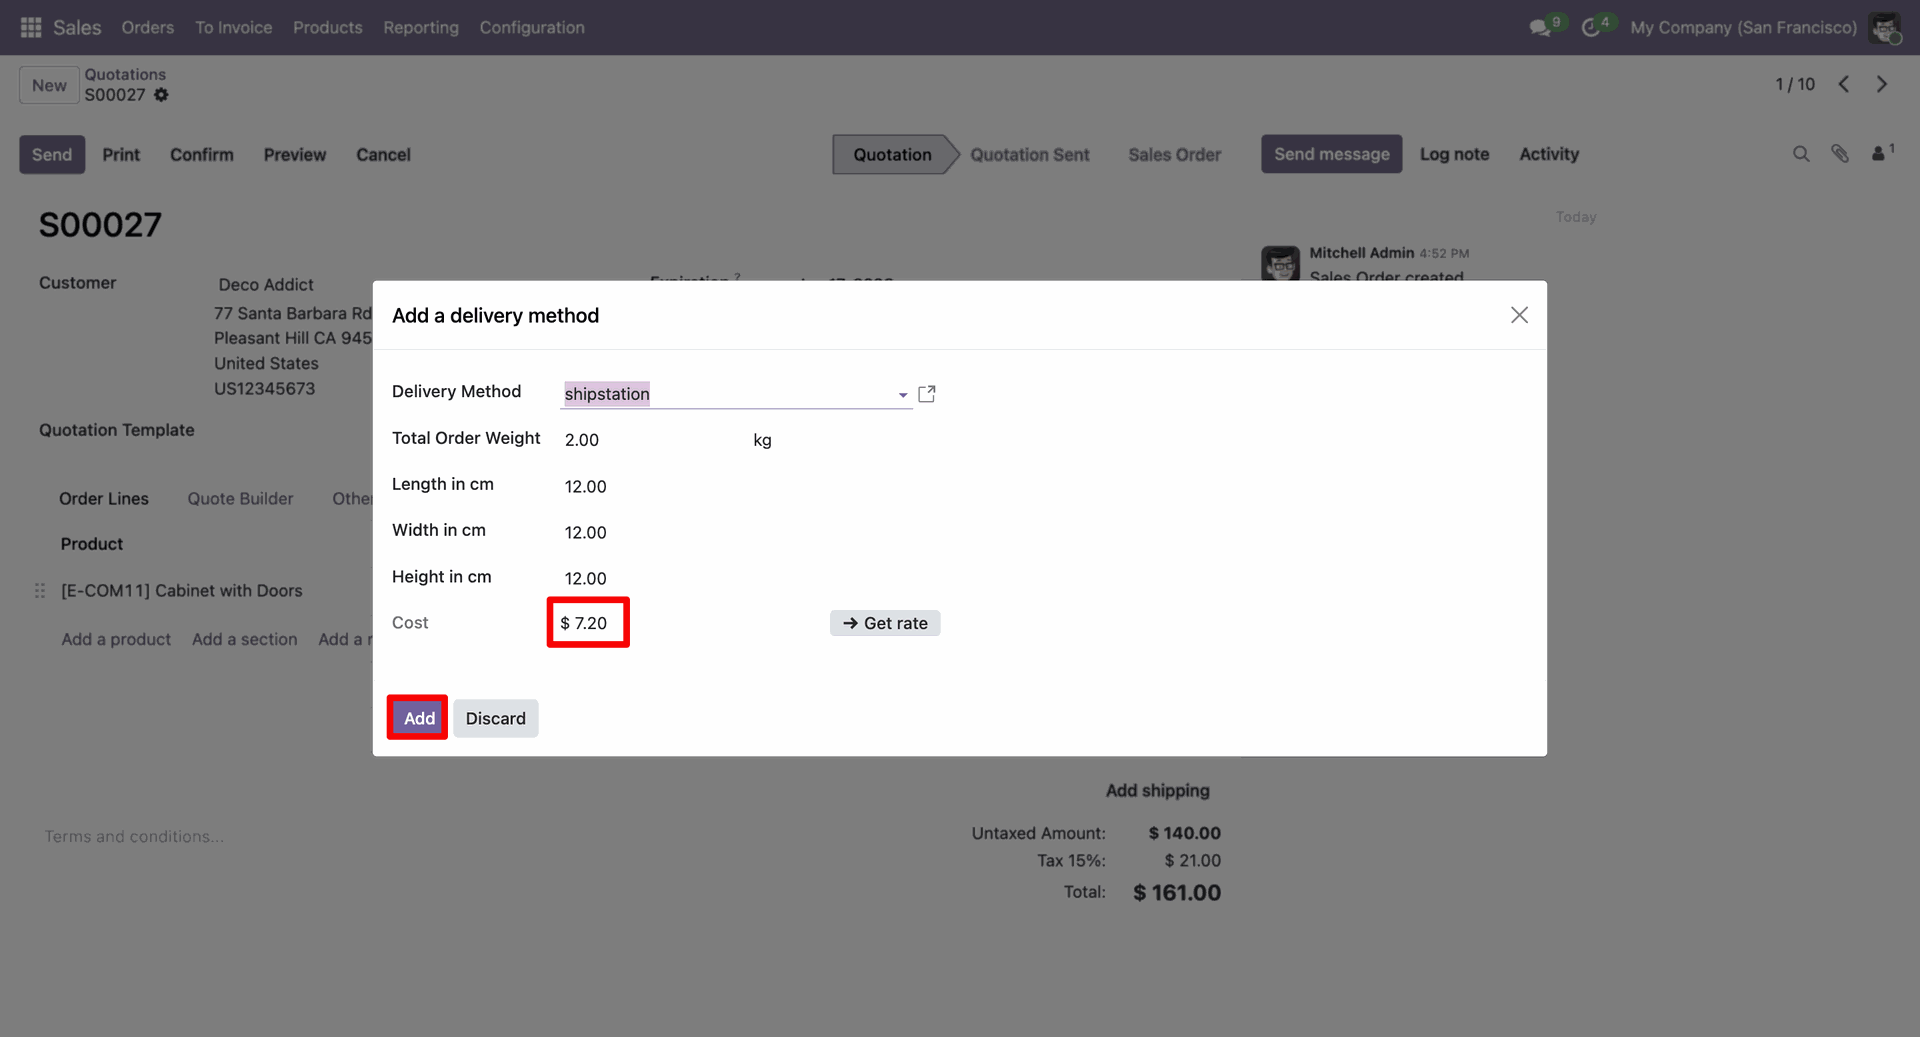The width and height of the screenshot is (1920, 1037).
Task: Click Add a section link
Action: [x=245, y=639]
